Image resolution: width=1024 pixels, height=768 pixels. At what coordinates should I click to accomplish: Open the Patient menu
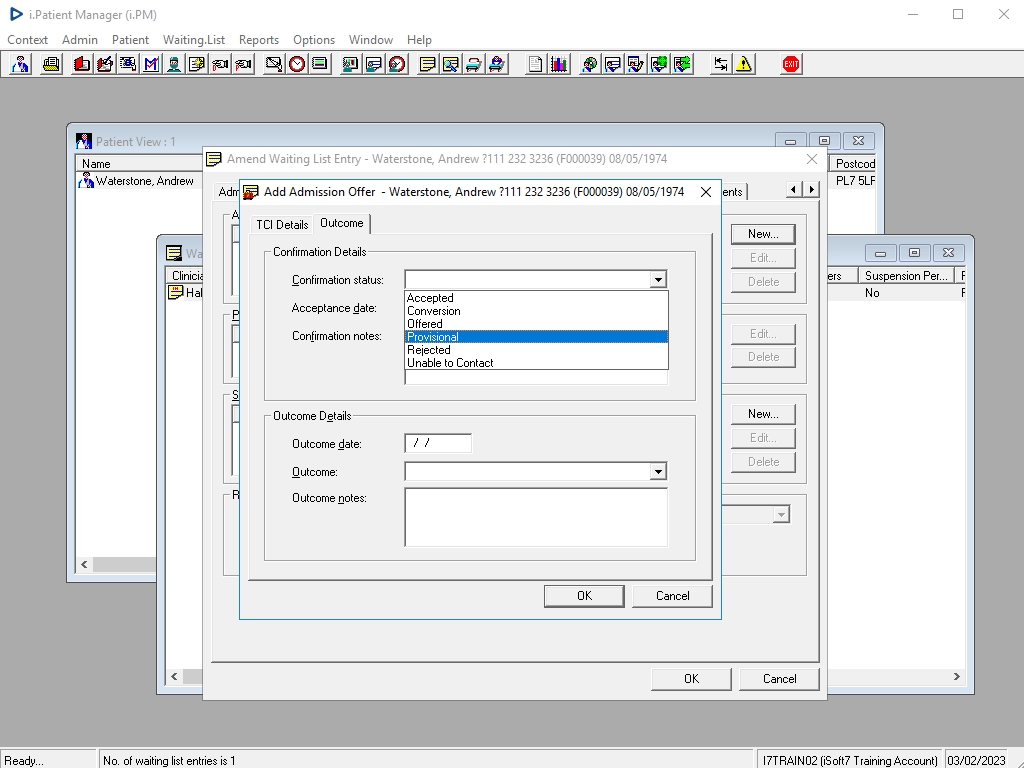[130, 40]
